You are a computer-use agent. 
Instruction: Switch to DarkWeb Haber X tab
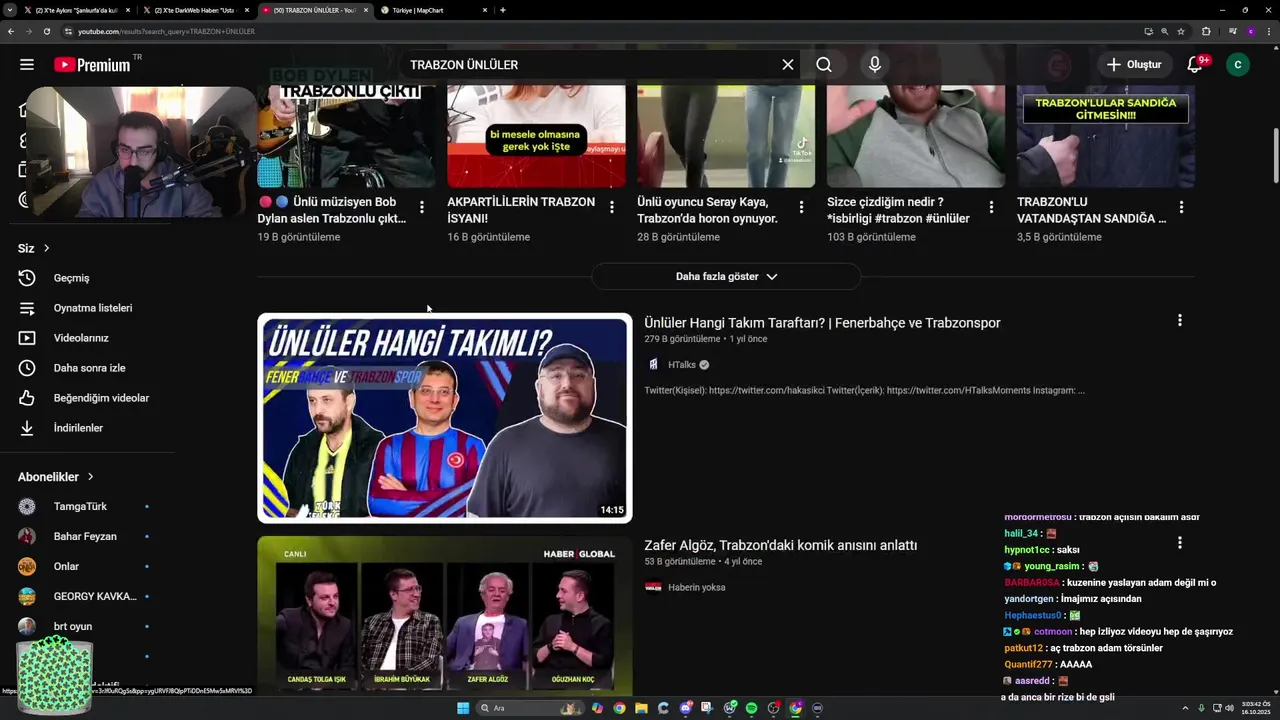(x=195, y=10)
